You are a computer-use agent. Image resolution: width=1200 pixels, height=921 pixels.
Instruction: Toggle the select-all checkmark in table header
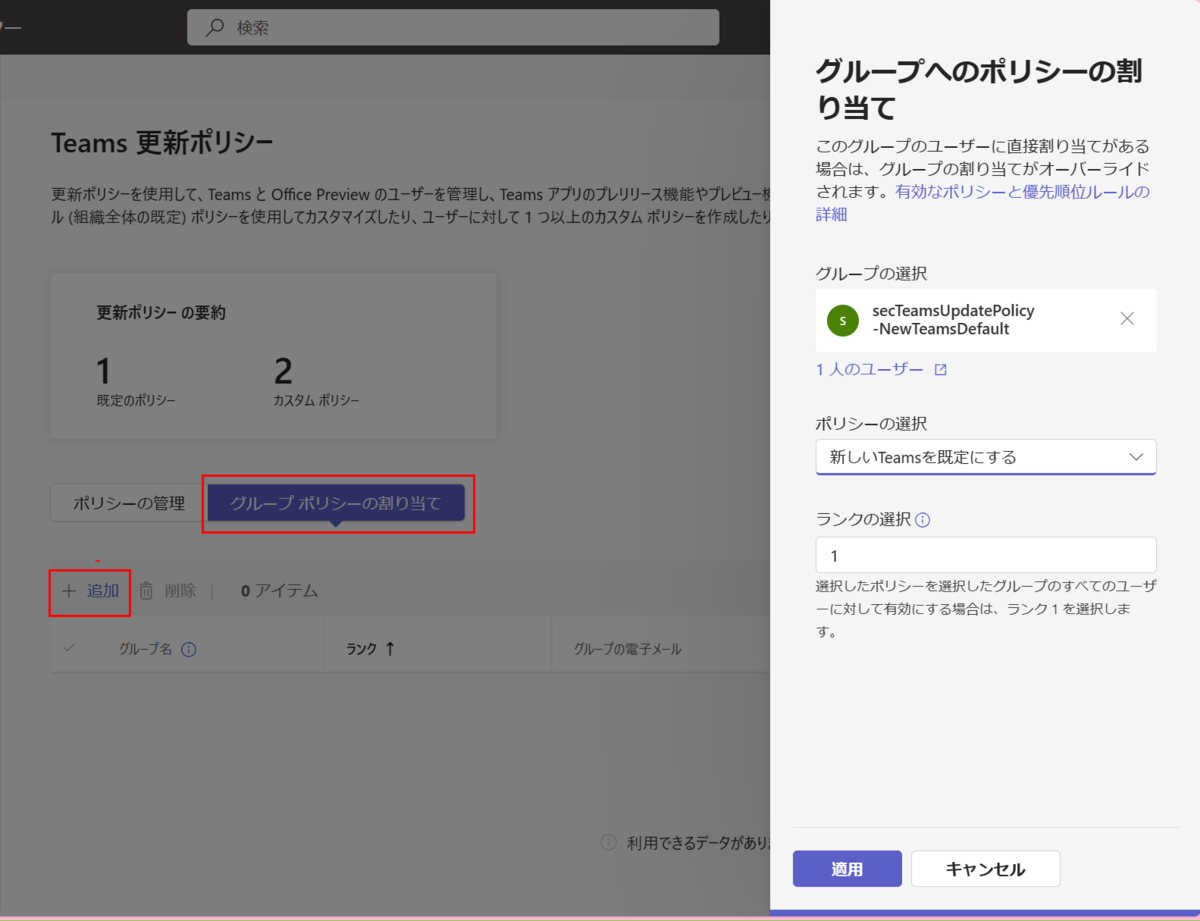click(x=69, y=648)
